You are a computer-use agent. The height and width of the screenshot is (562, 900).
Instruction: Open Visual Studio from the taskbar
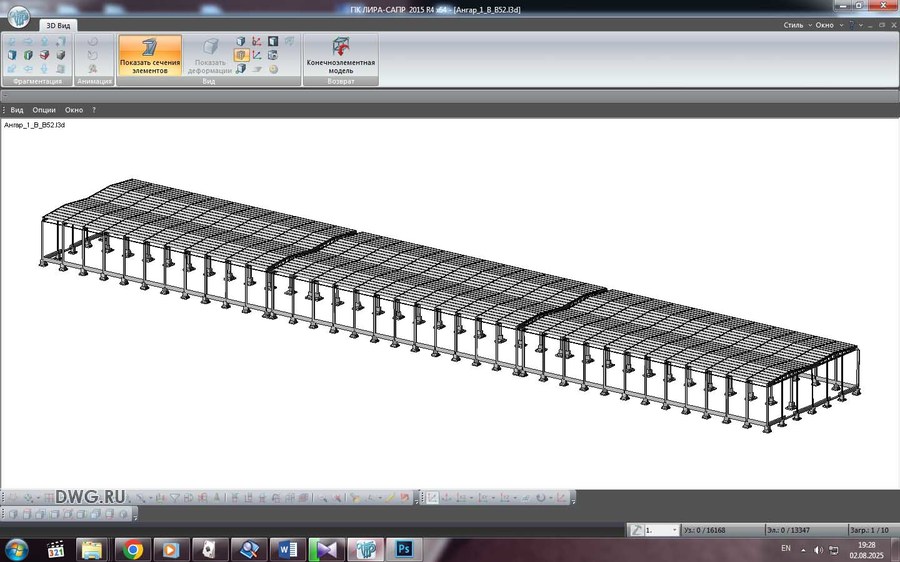(x=327, y=549)
